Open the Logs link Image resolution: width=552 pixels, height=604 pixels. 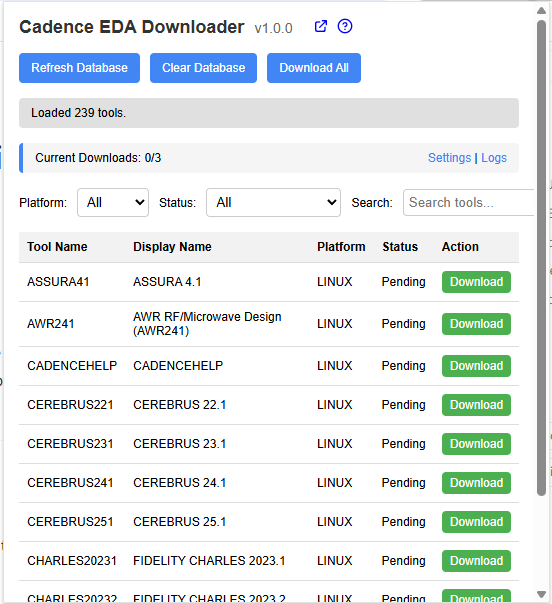[494, 158]
